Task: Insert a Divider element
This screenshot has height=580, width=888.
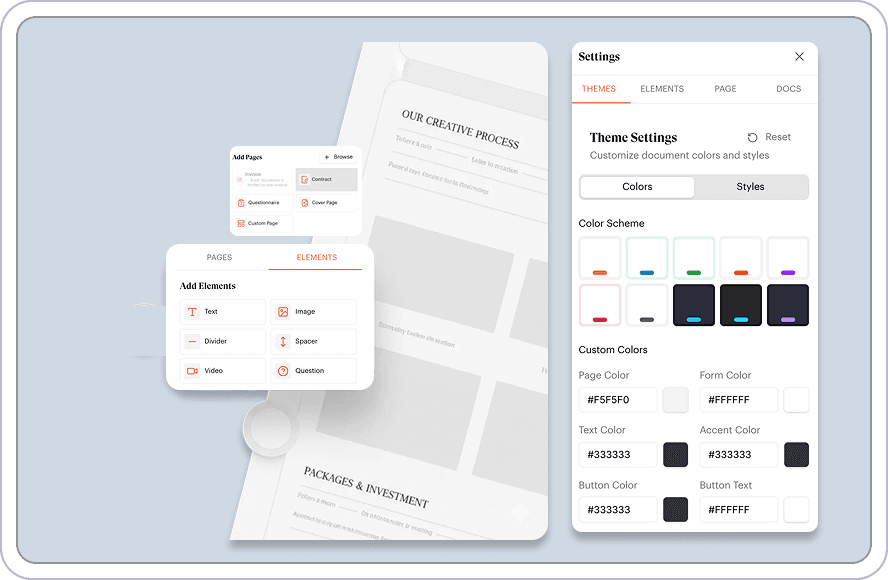Action: pos(223,341)
